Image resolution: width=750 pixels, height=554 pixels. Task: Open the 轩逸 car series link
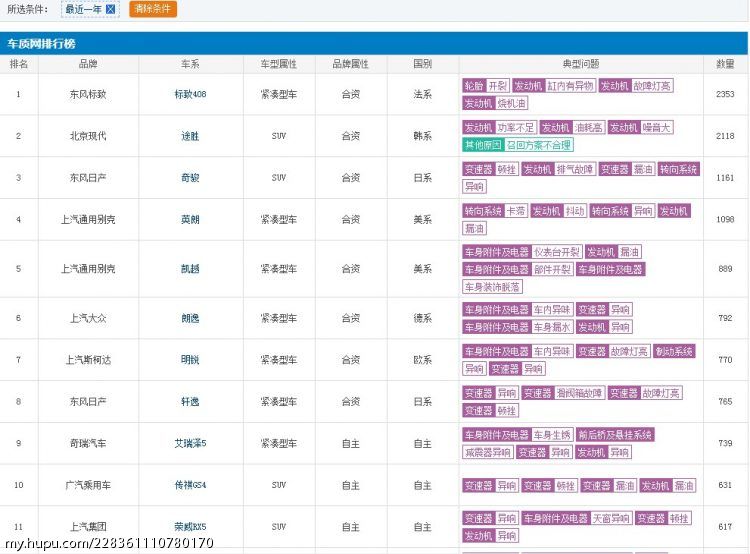click(190, 401)
